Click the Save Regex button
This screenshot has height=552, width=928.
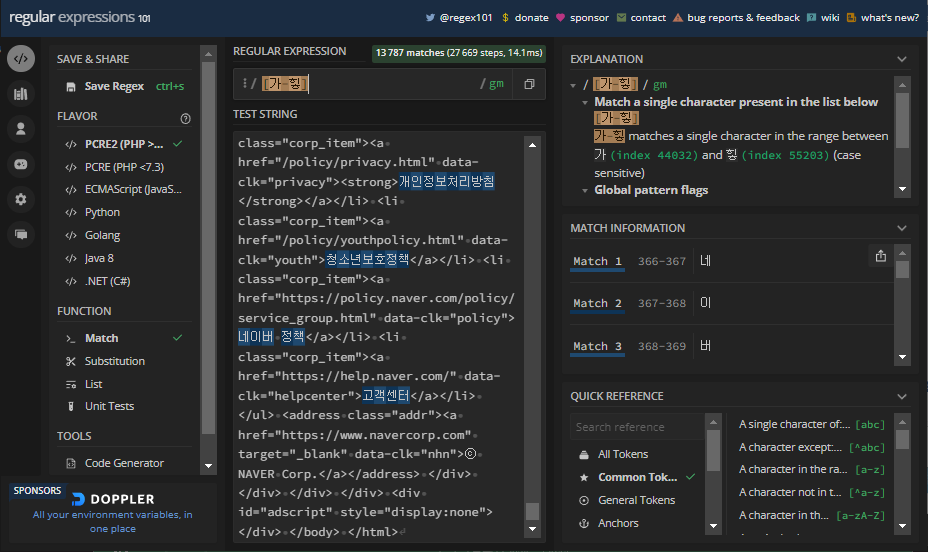[x=124, y=86]
